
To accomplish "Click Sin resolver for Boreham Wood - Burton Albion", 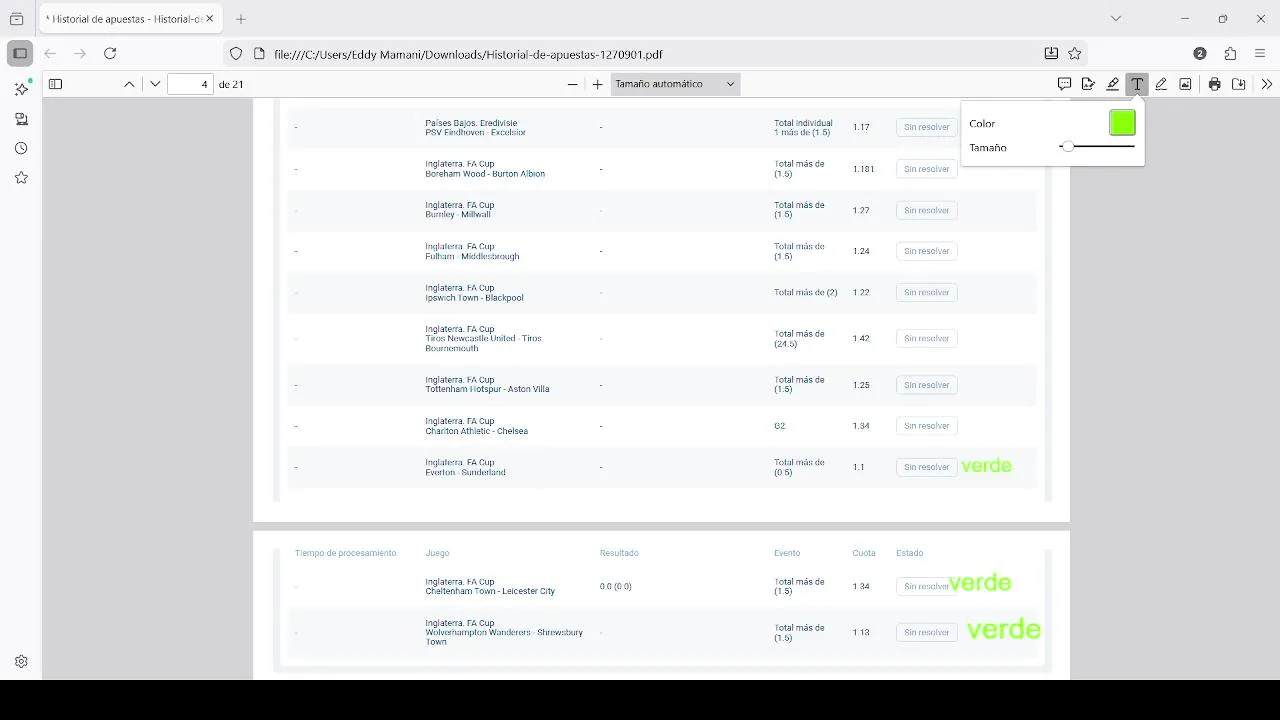I will coord(926,169).
